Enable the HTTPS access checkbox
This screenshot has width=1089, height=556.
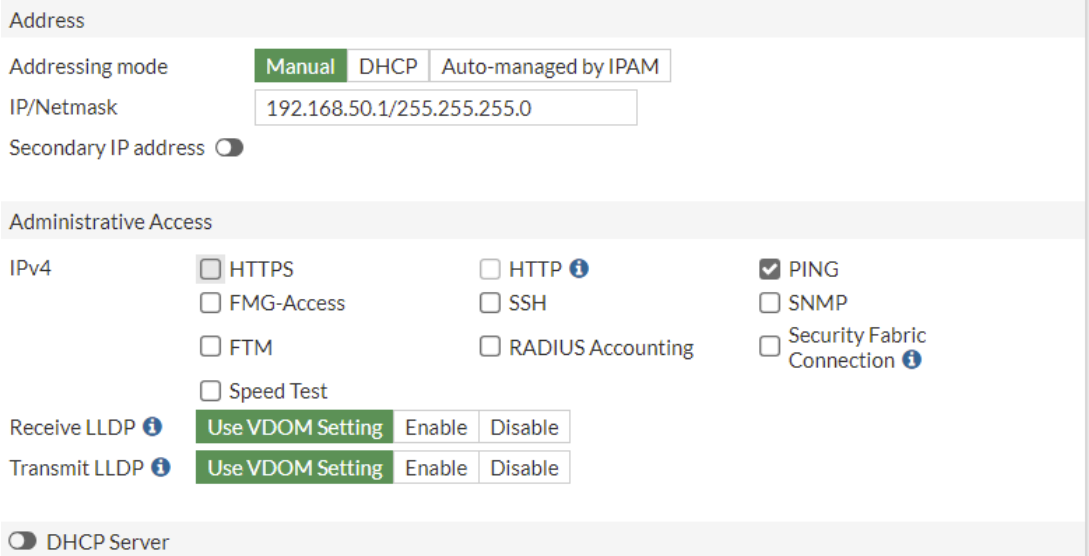[x=210, y=269]
